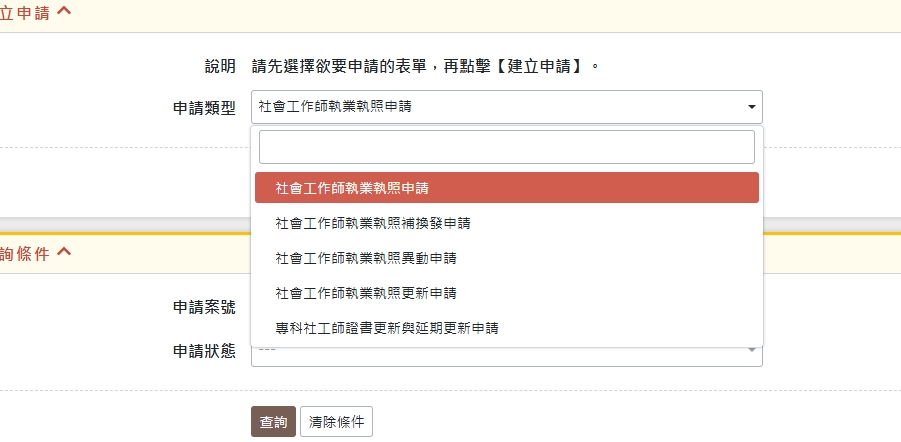Click the 清除條件 button

pyautogui.click(x=336, y=422)
